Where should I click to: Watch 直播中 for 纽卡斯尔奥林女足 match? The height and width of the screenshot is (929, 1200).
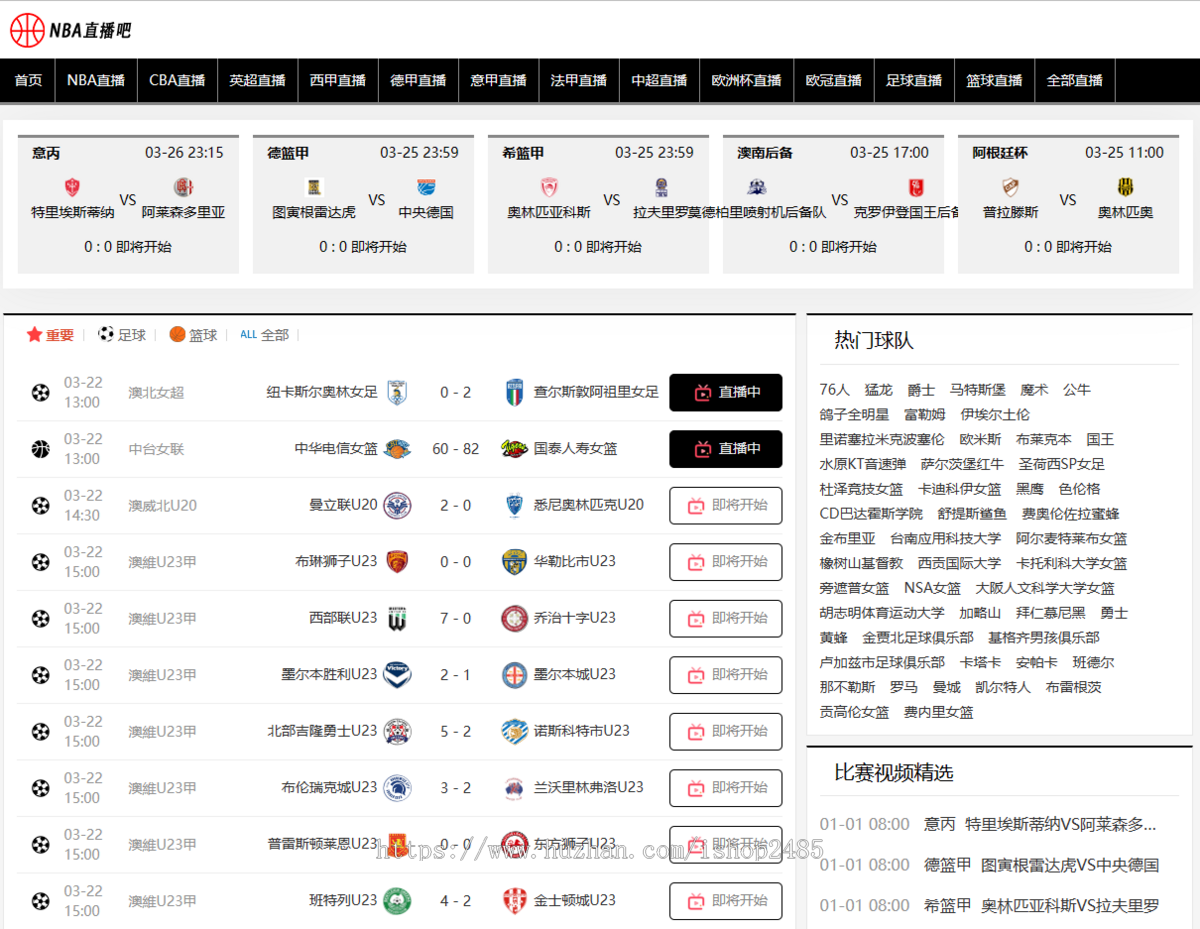pos(726,393)
